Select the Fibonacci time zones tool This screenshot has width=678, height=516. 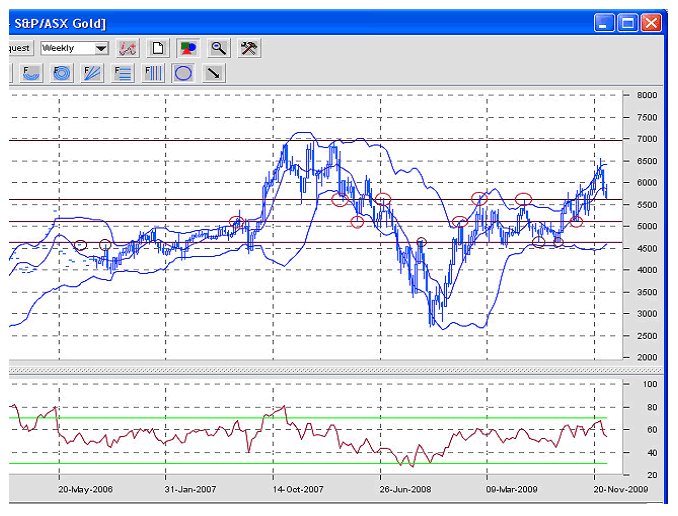coord(153,73)
